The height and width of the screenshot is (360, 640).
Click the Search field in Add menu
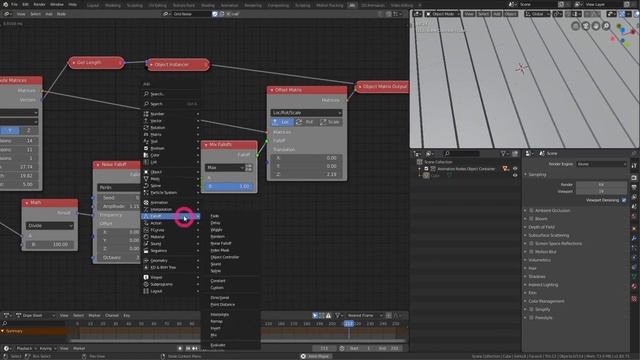171,94
